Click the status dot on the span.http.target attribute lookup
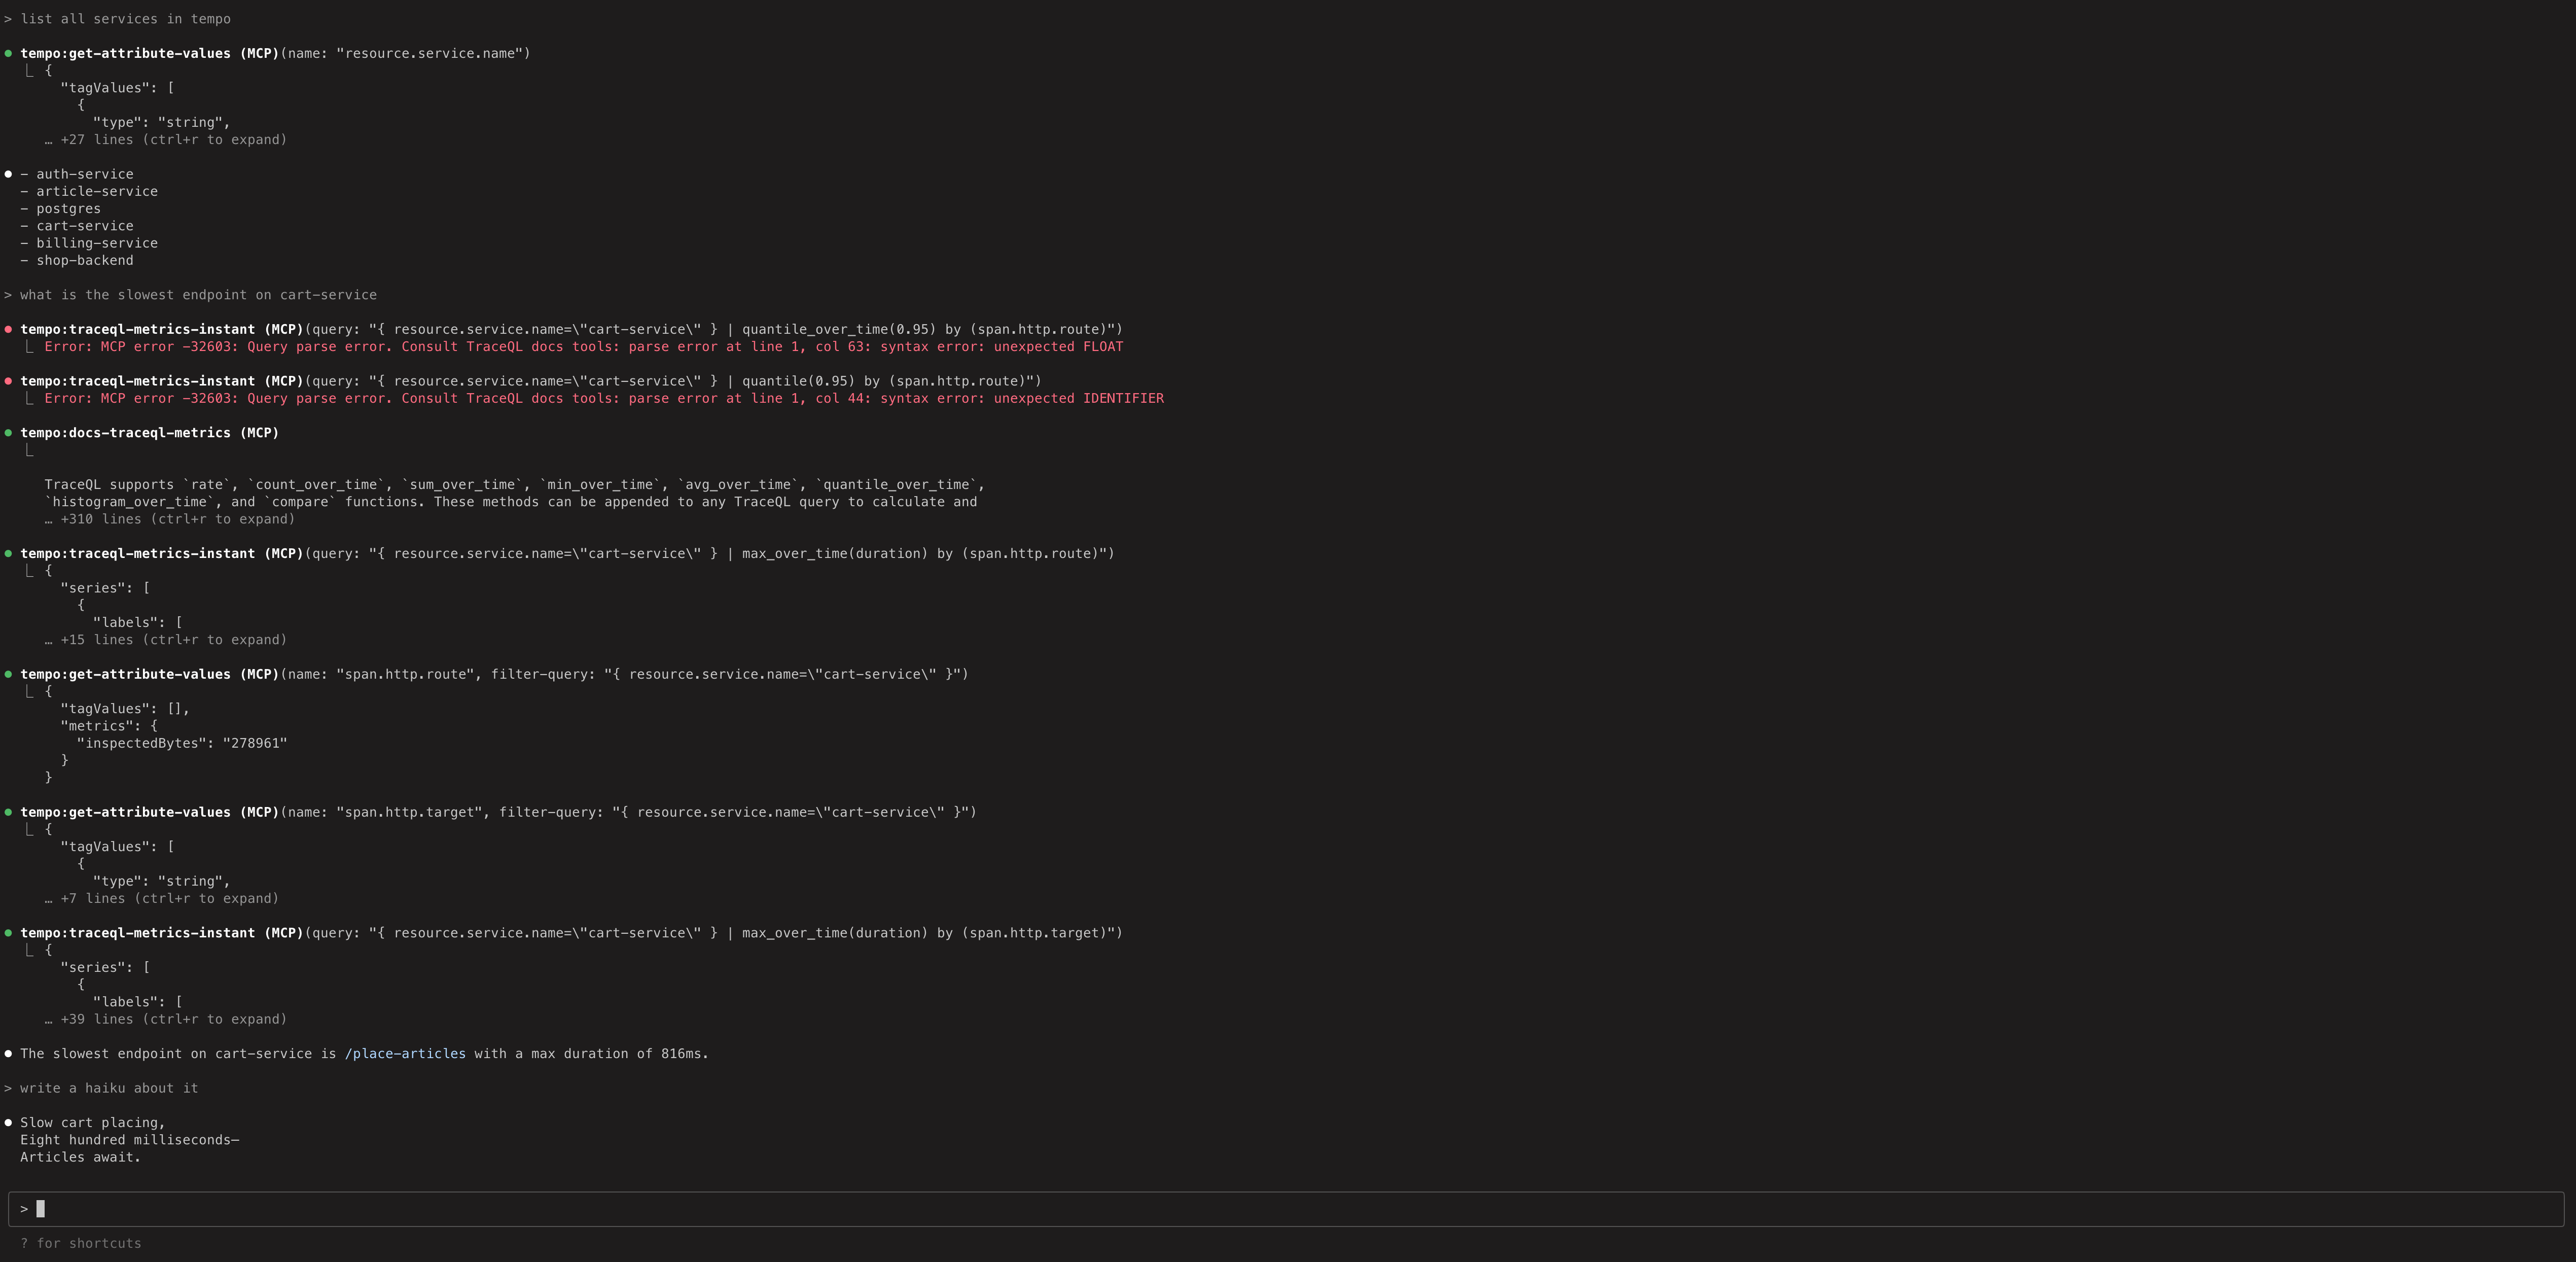 tap(9, 812)
